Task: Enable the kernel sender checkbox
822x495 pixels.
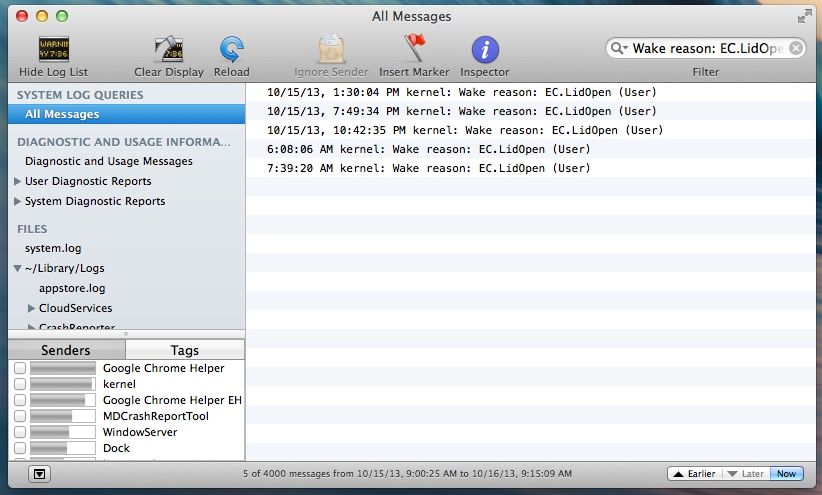Action: coord(20,384)
